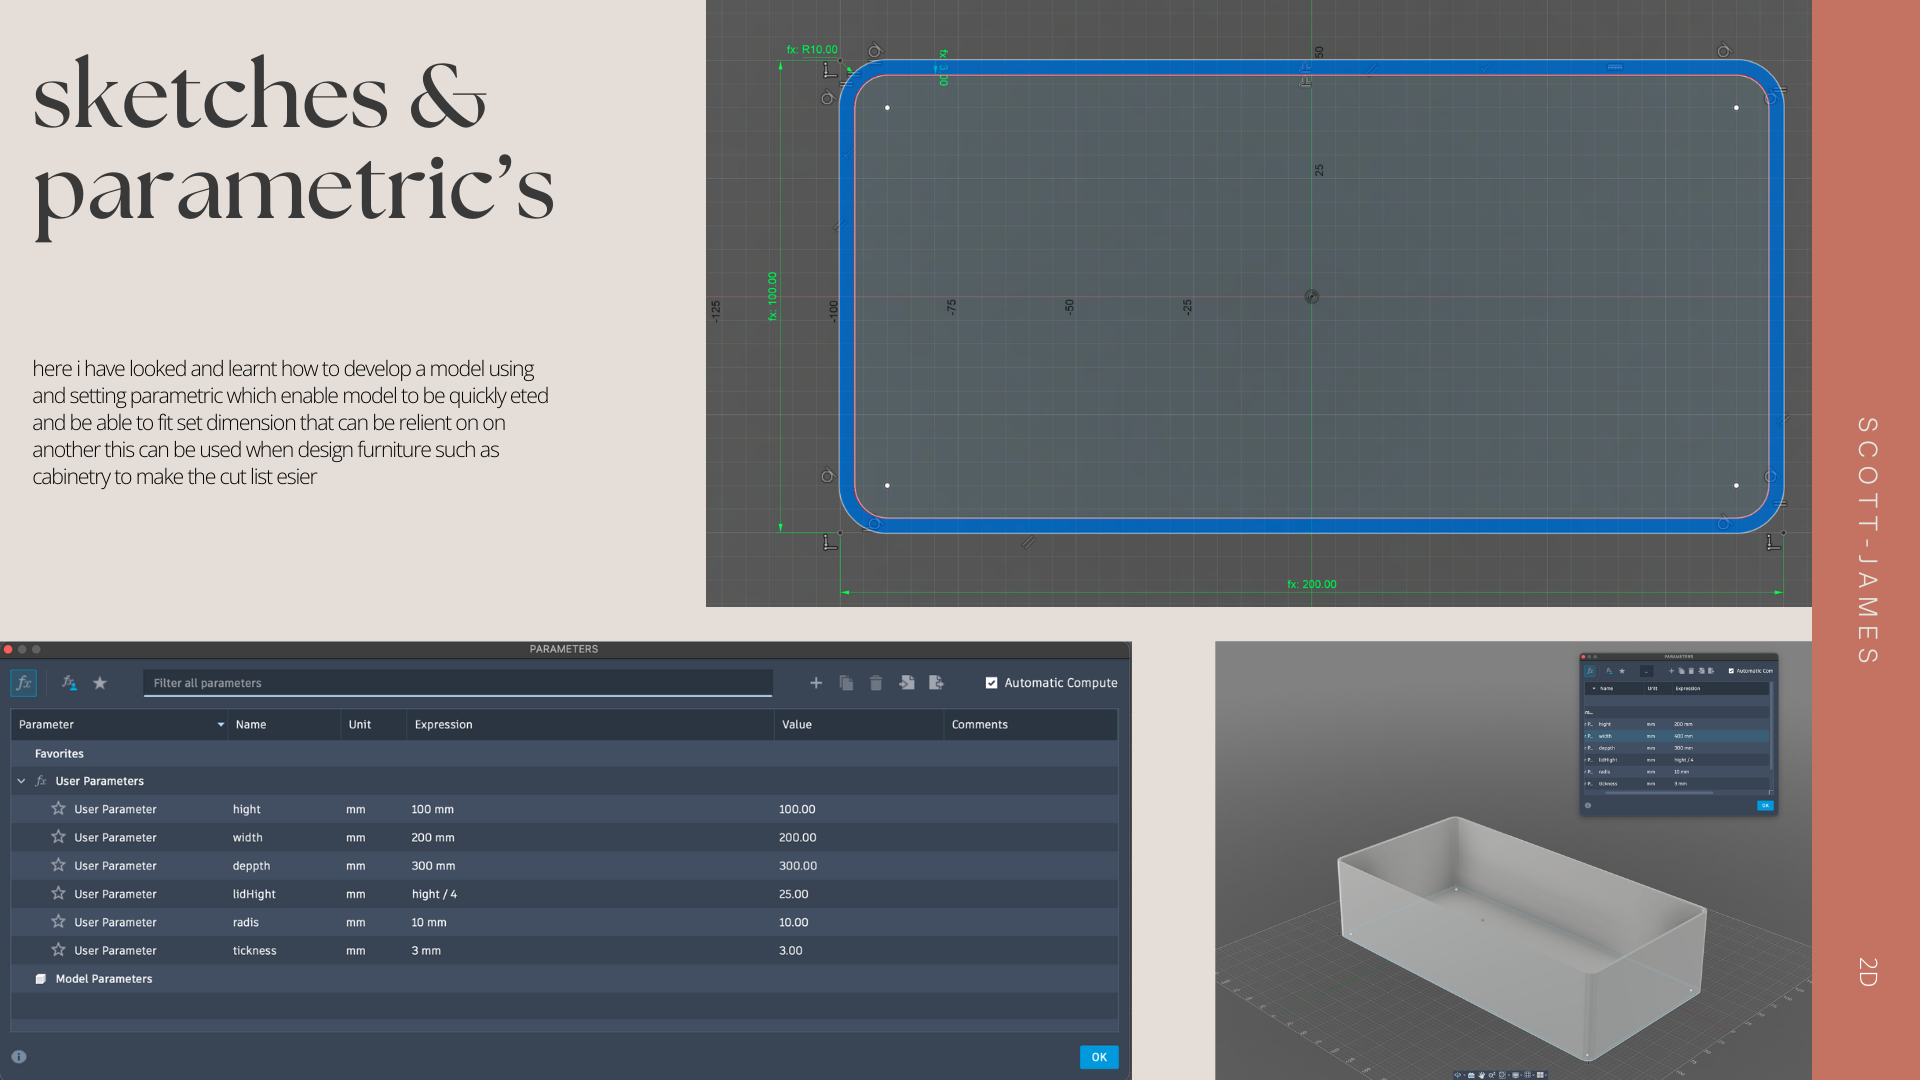Screen dimensions: 1920x1080
Task: Add a new user parameter
Action: (816, 683)
